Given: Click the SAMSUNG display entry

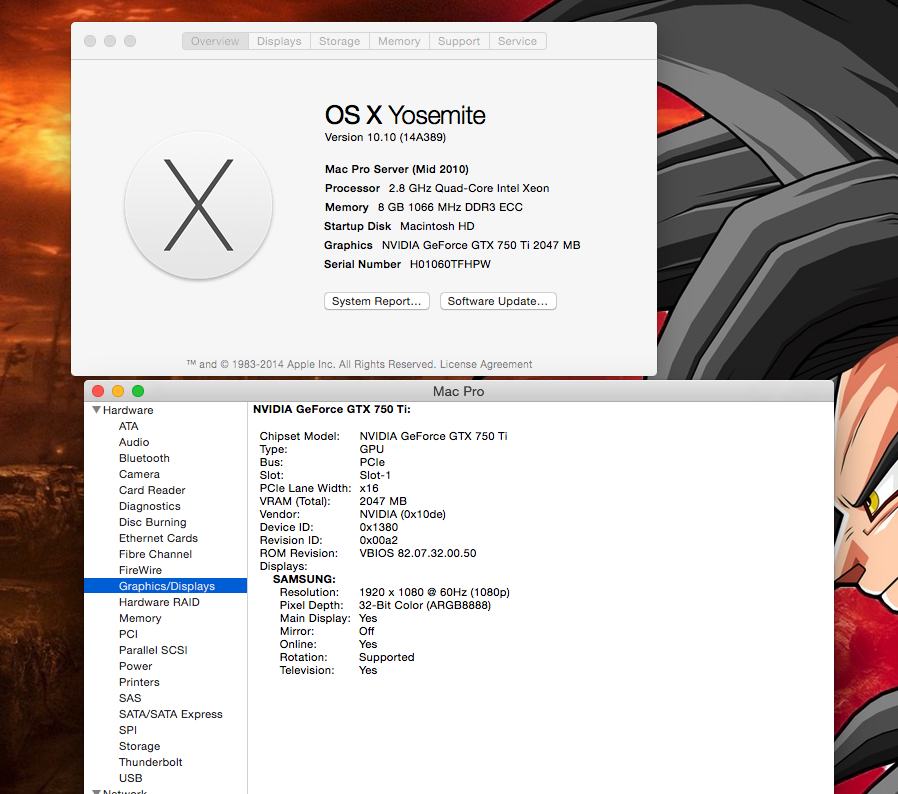Looking at the screenshot, I should tap(304, 579).
